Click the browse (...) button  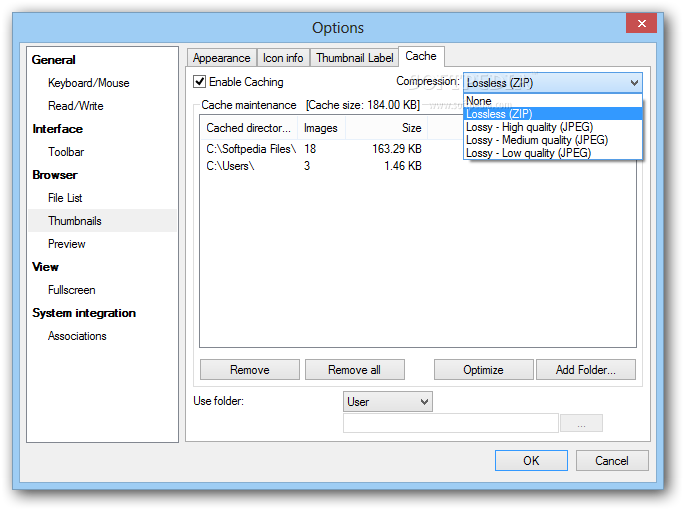tap(581, 423)
